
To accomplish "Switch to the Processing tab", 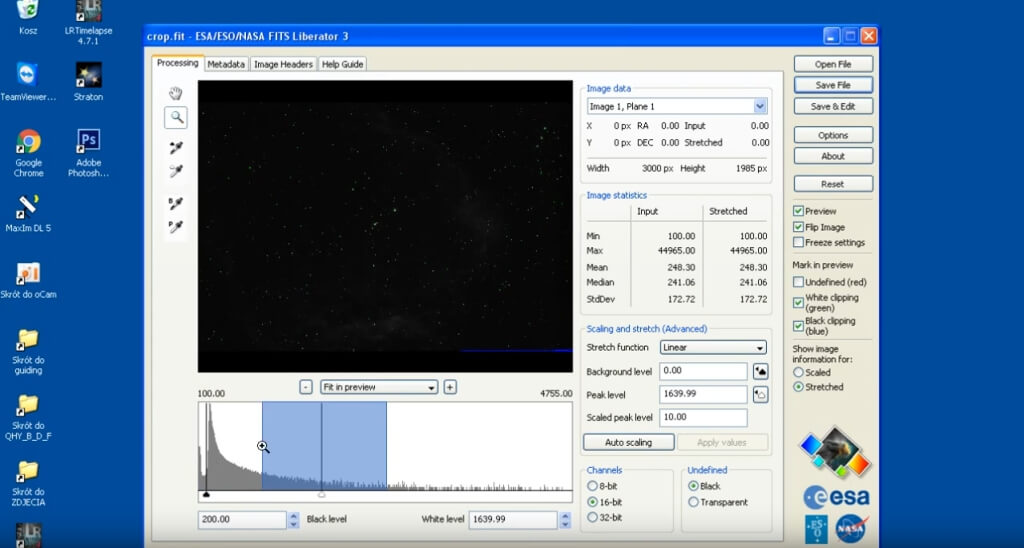I will 178,63.
